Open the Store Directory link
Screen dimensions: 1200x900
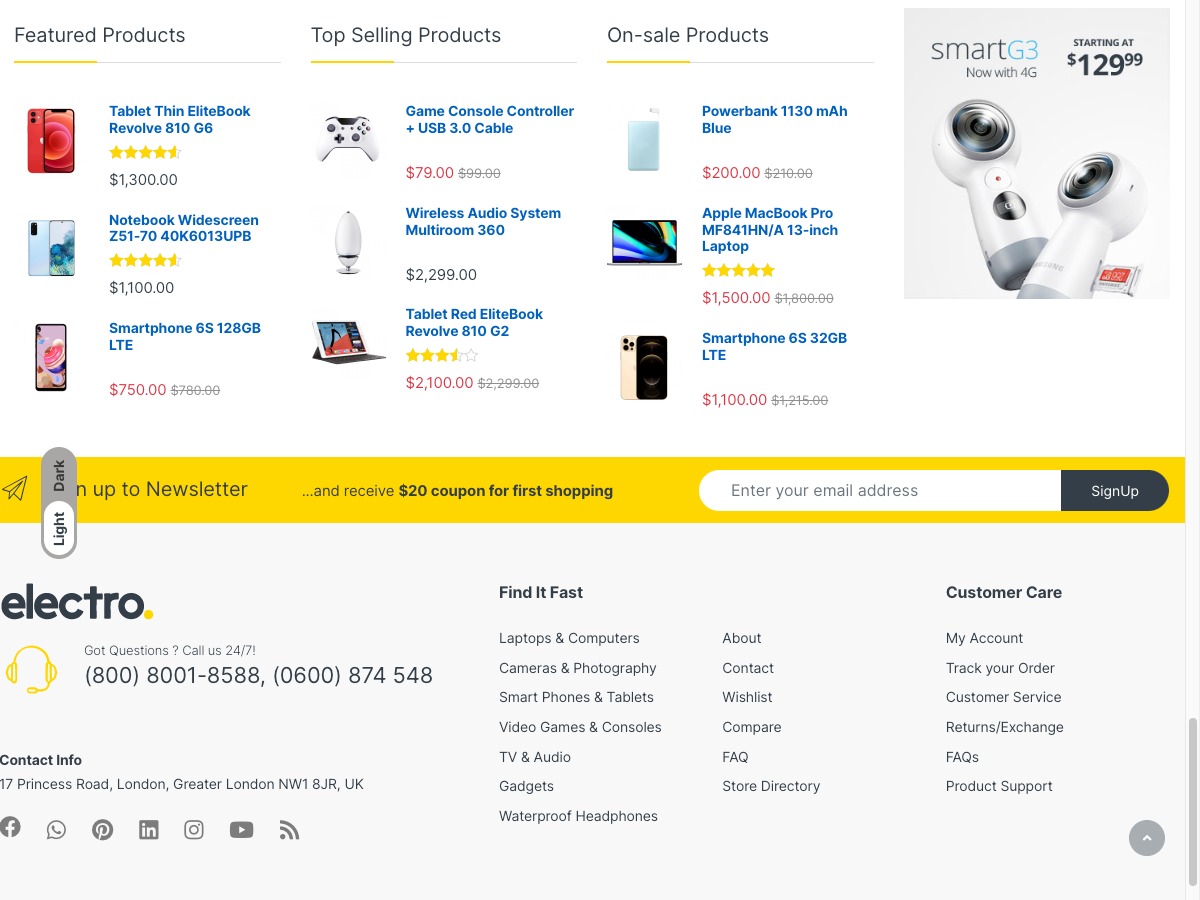click(x=771, y=786)
